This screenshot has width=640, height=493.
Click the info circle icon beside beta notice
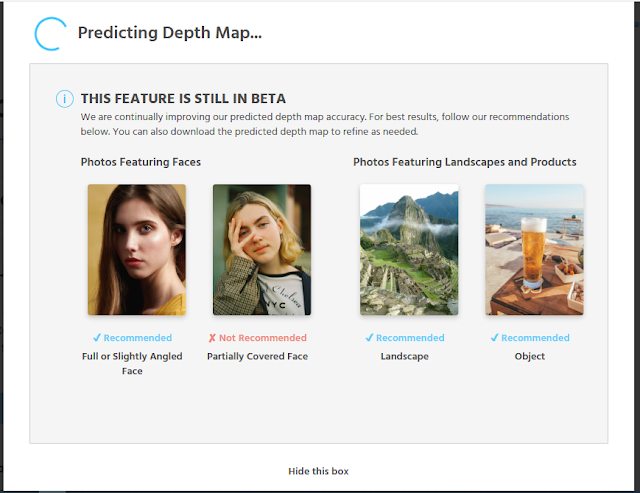[x=64, y=99]
